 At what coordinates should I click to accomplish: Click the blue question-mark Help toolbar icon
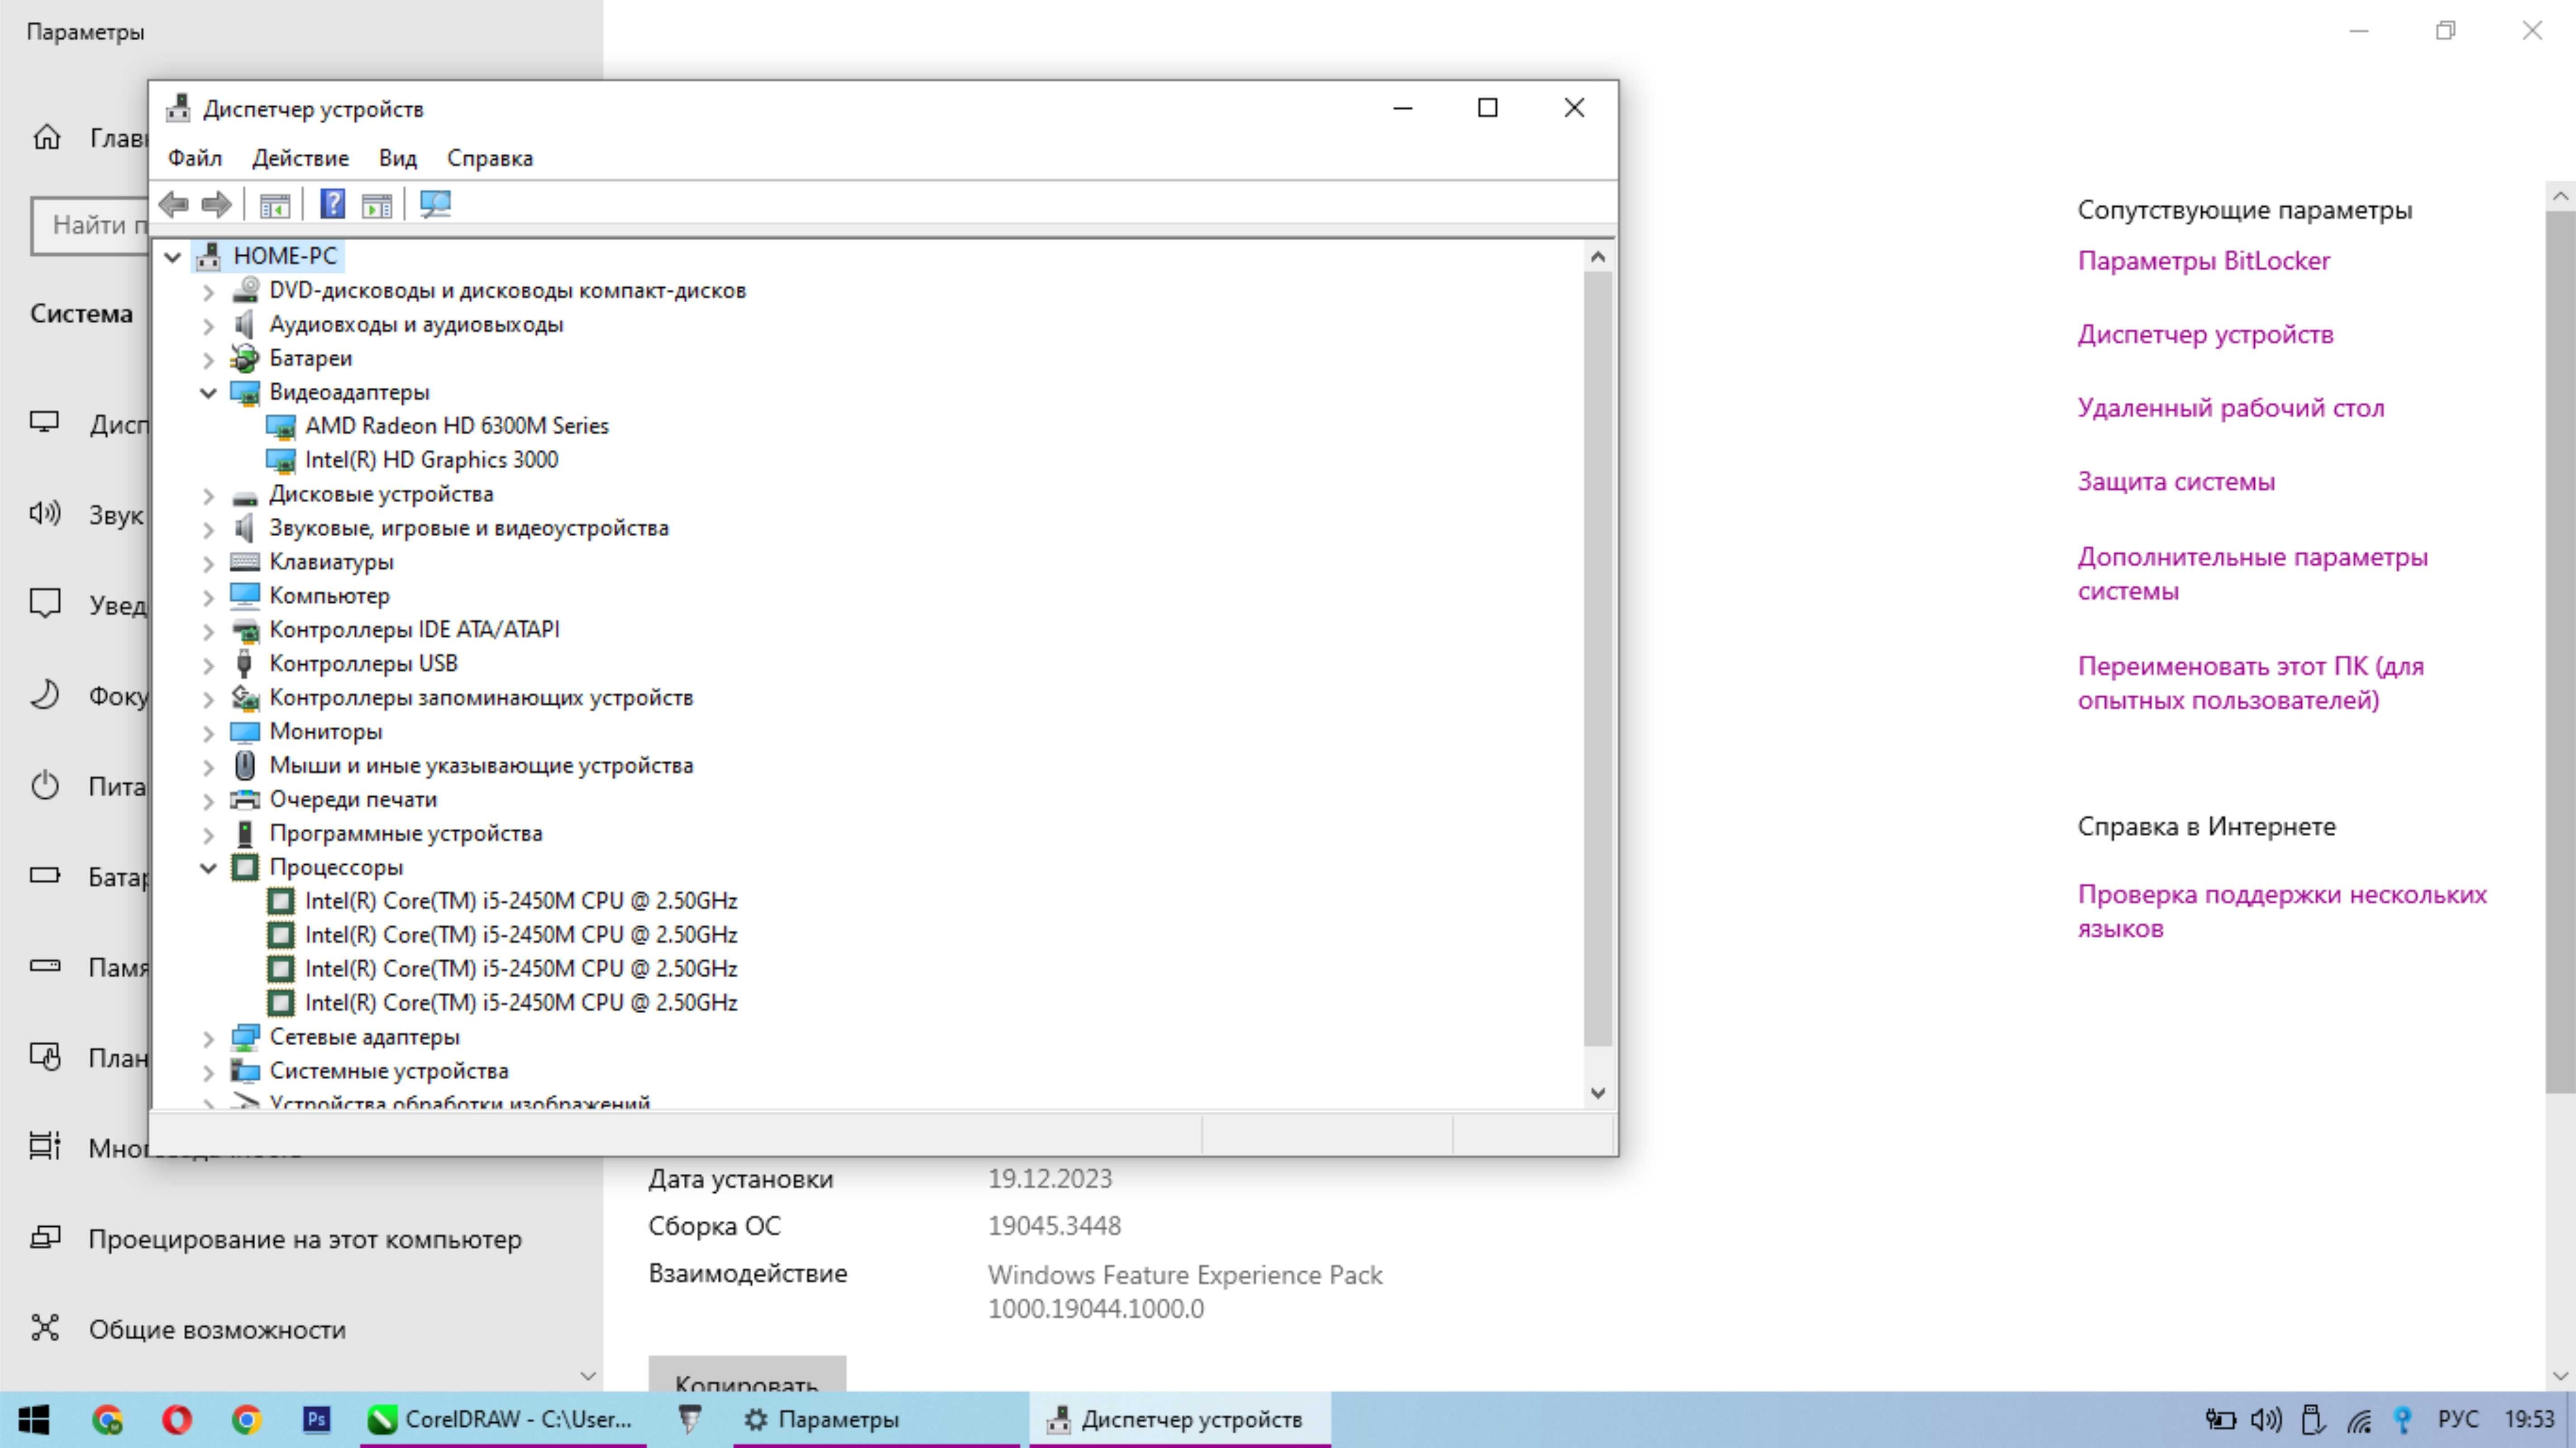point(332,204)
